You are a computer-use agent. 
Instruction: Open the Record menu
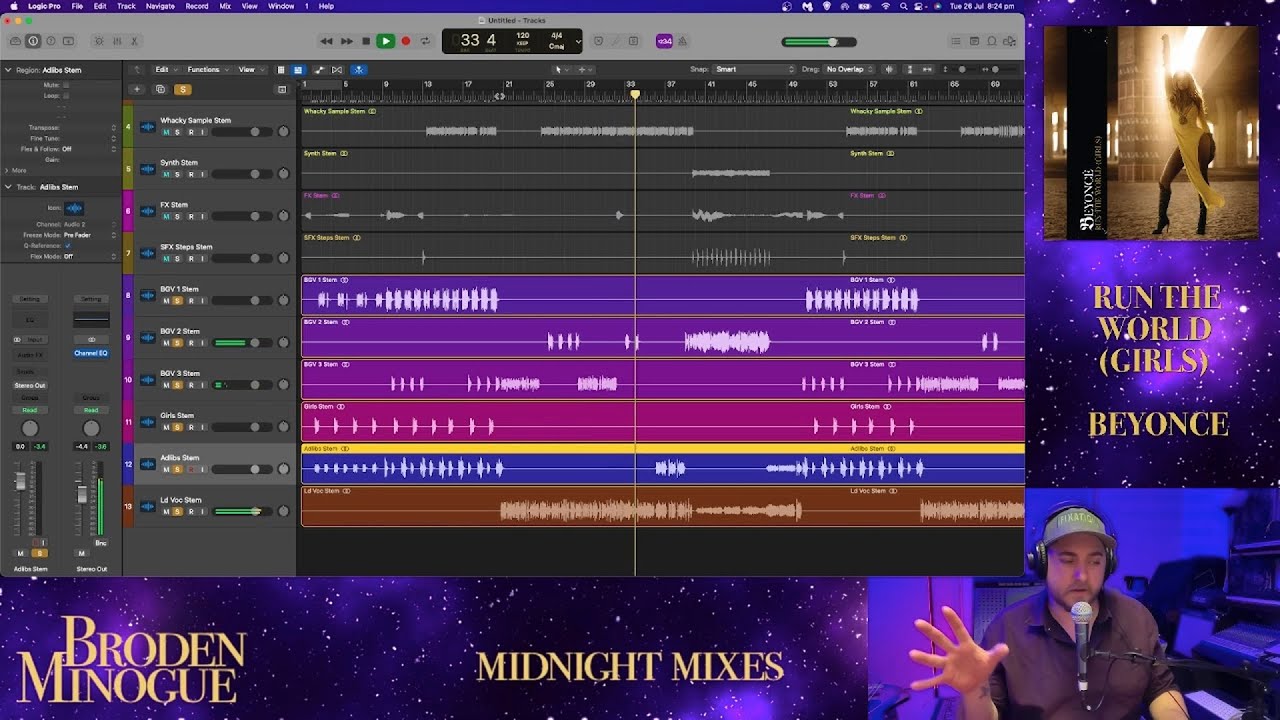pyautogui.click(x=197, y=6)
